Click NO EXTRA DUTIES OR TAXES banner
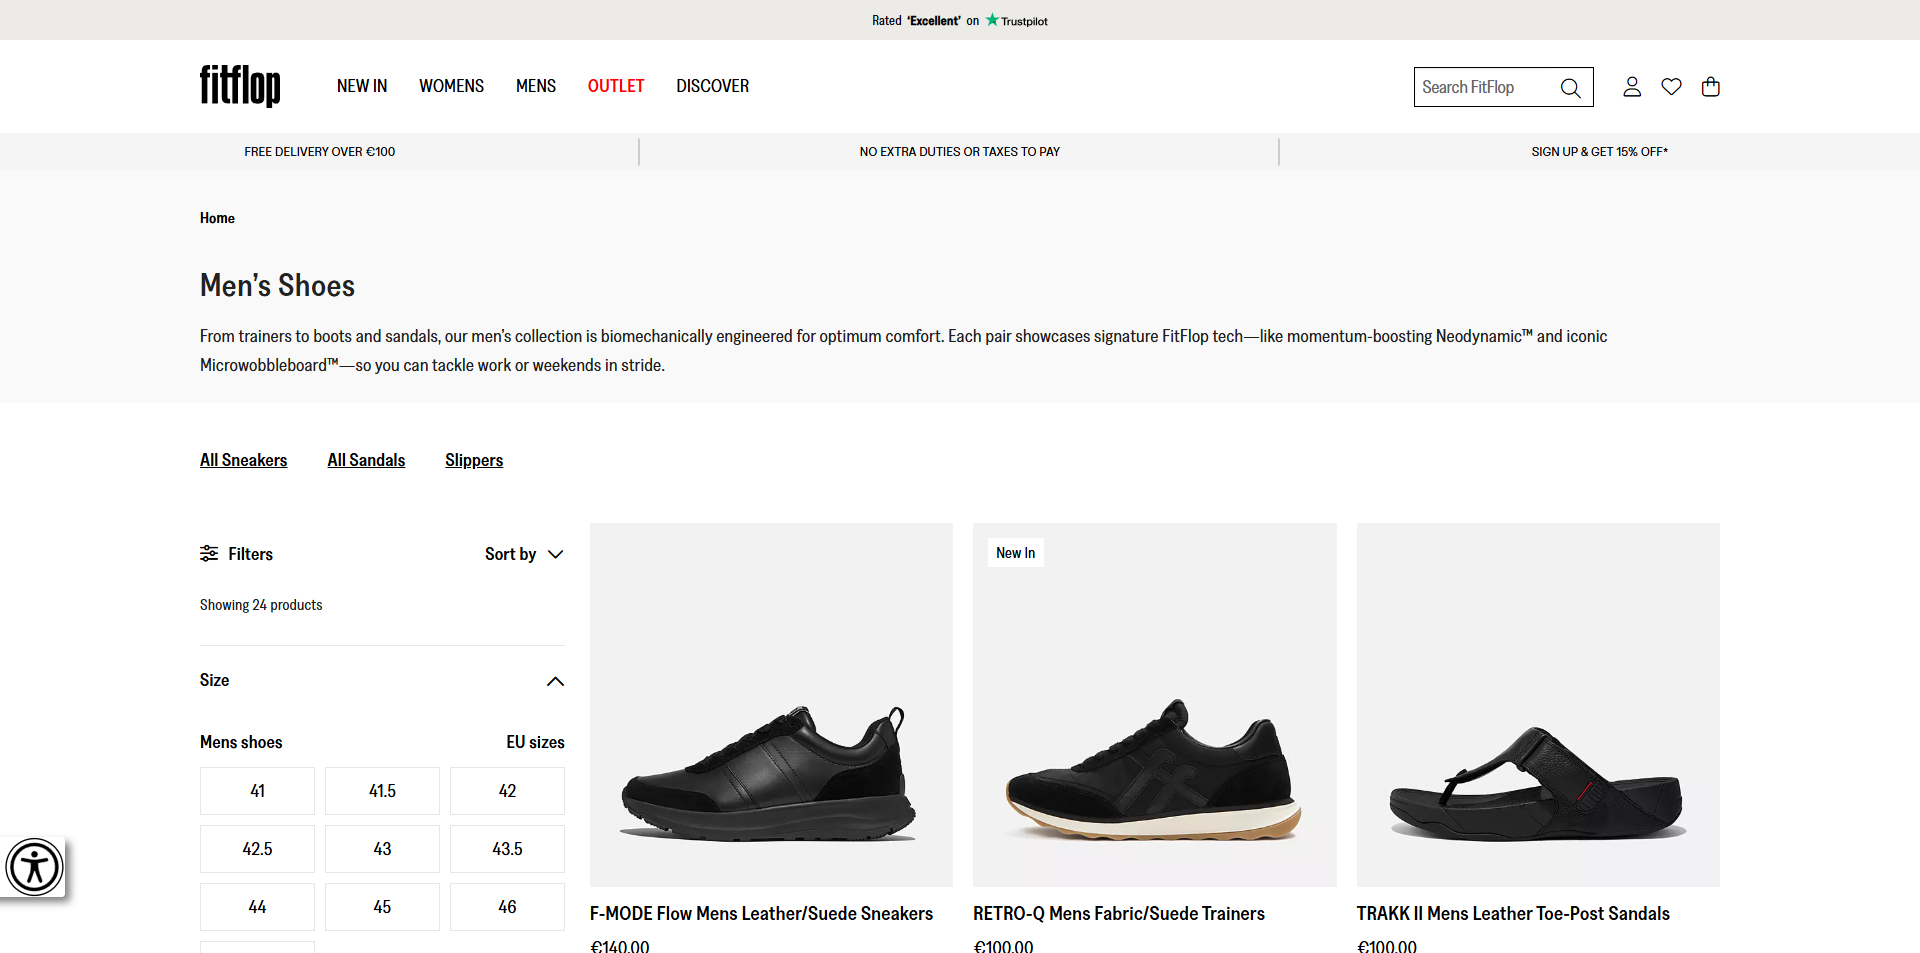1920x953 pixels. tap(960, 152)
